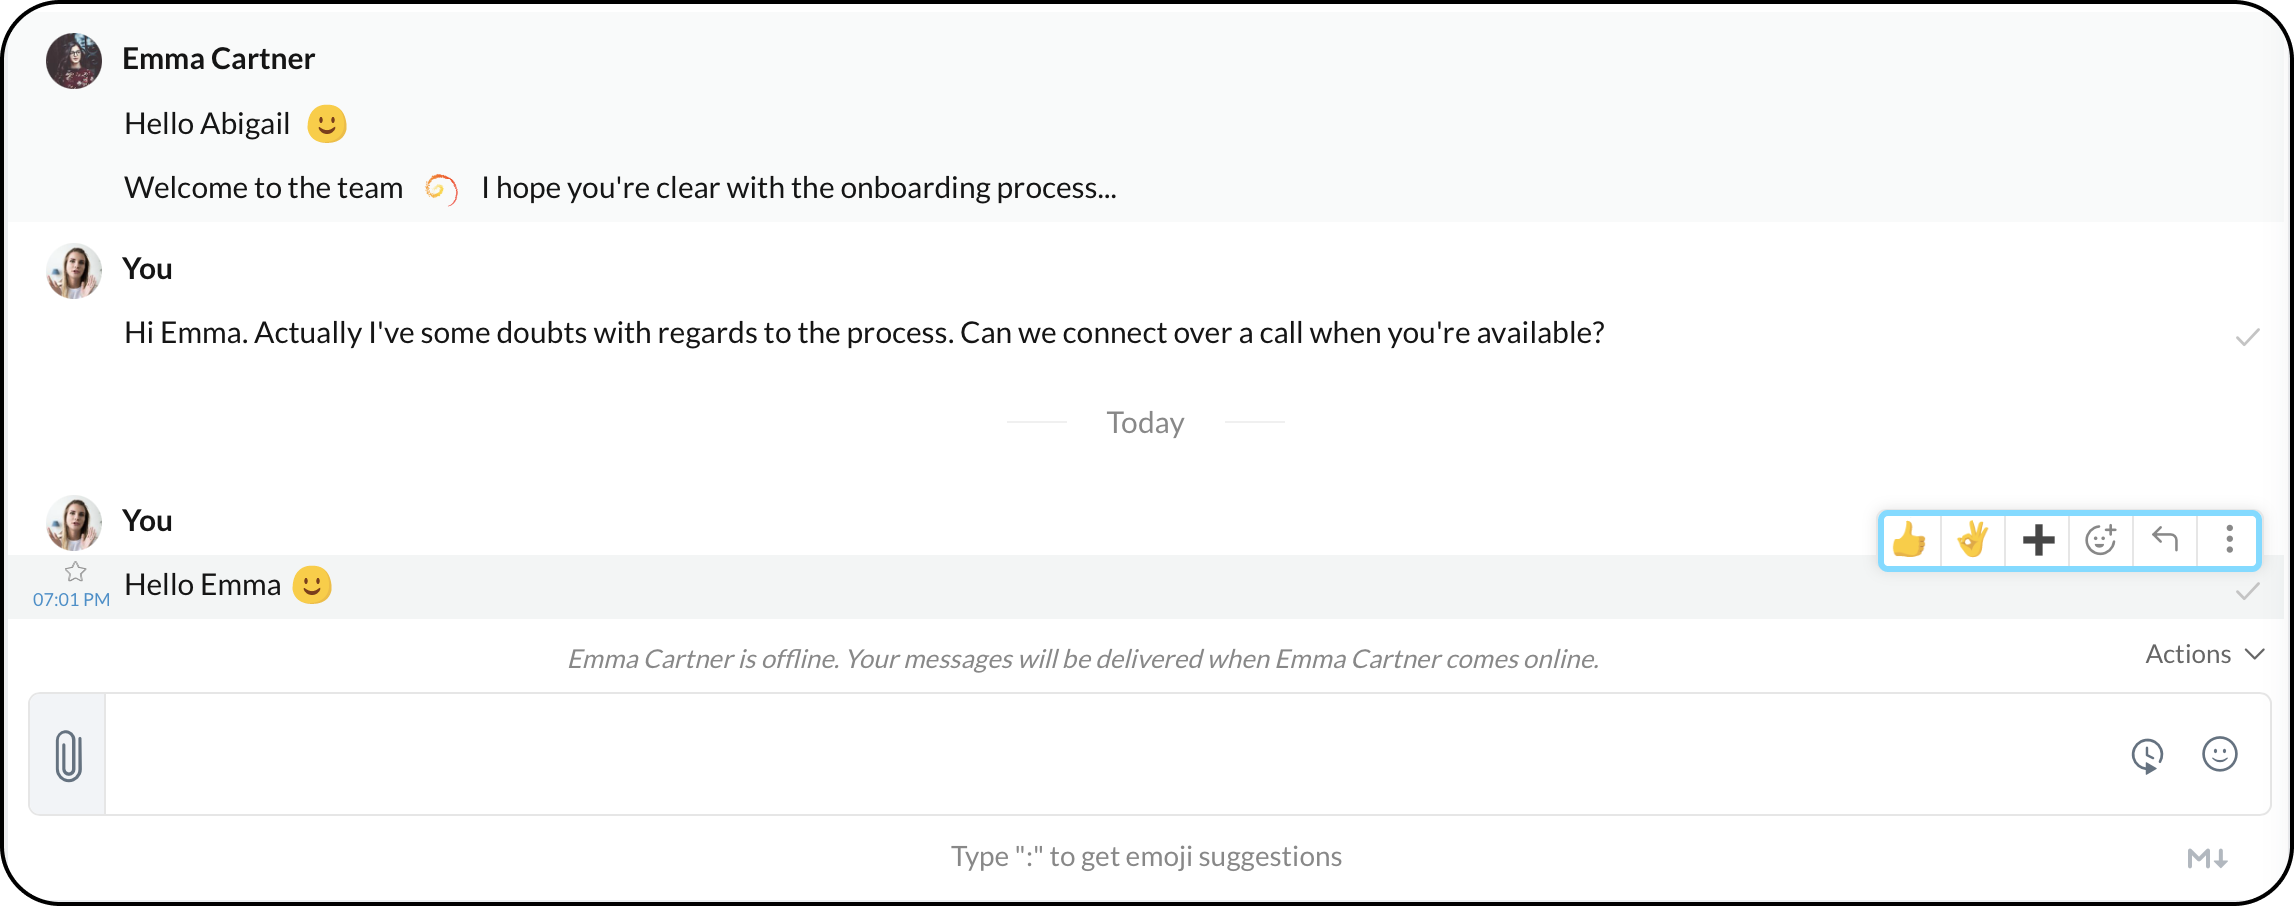This screenshot has height=906, width=2294.
Task: Reply to the Hello Emma message
Action: [2165, 540]
